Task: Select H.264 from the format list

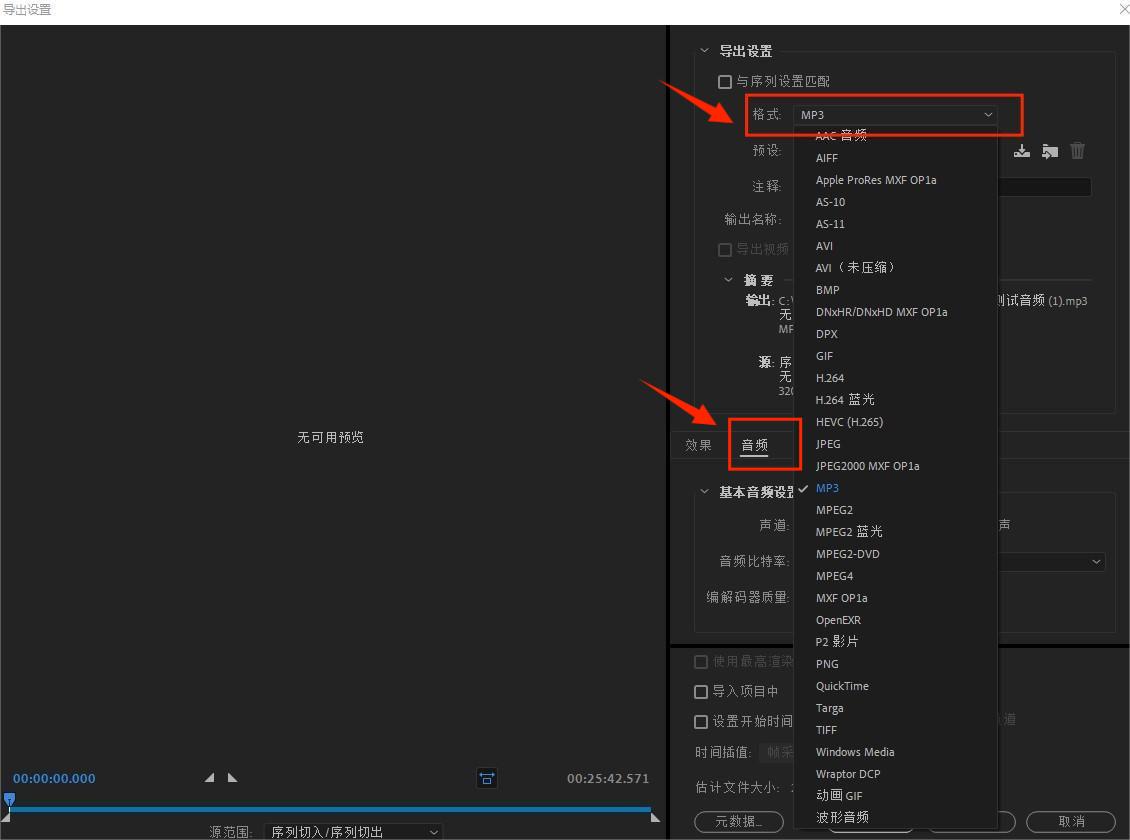Action: click(x=830, y=377)
